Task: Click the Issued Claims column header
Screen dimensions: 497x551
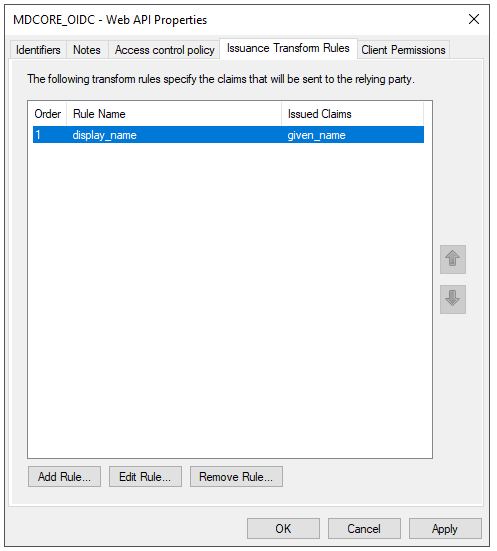Action: click(353, 114)
